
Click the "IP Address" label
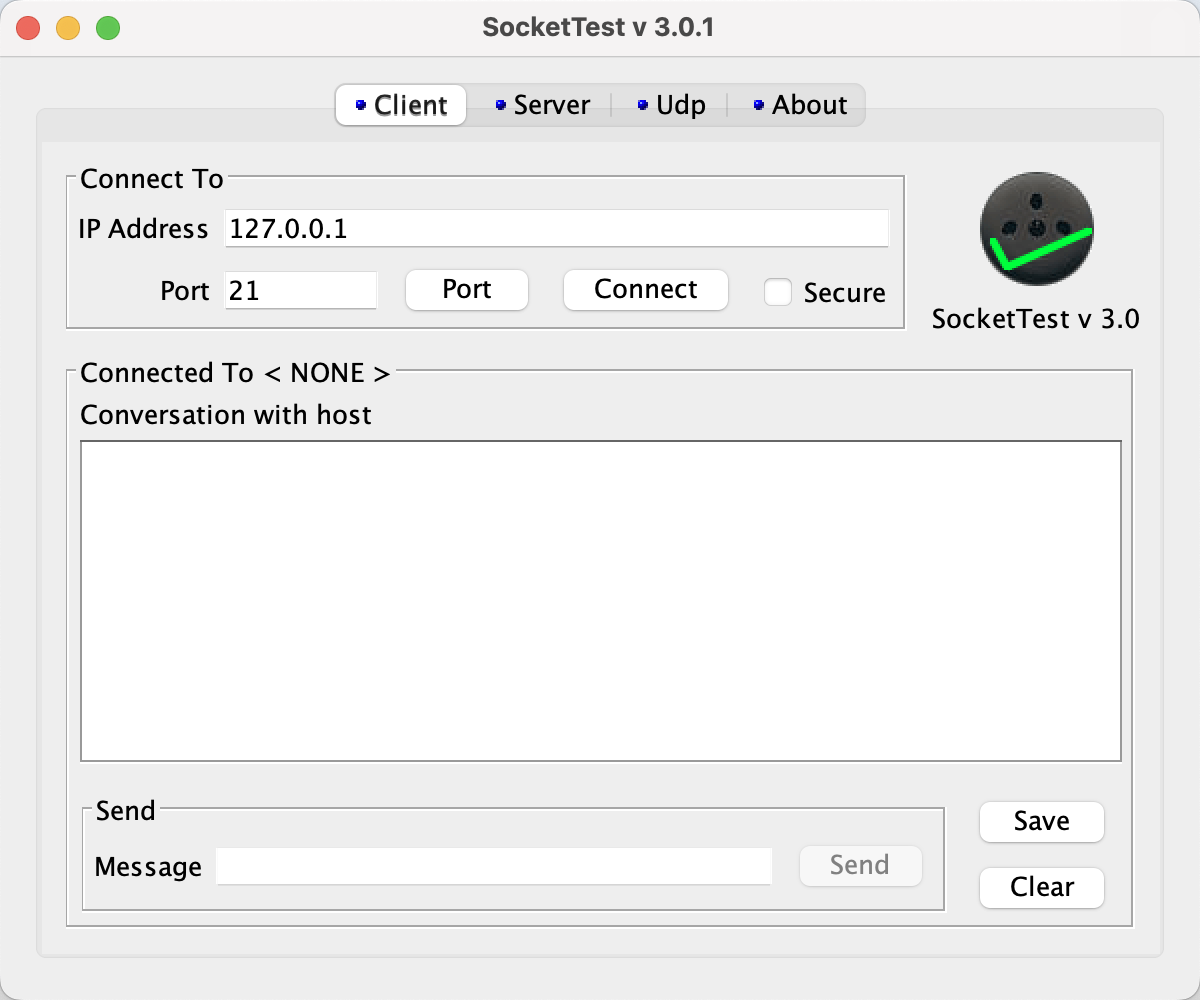point(143,229)
